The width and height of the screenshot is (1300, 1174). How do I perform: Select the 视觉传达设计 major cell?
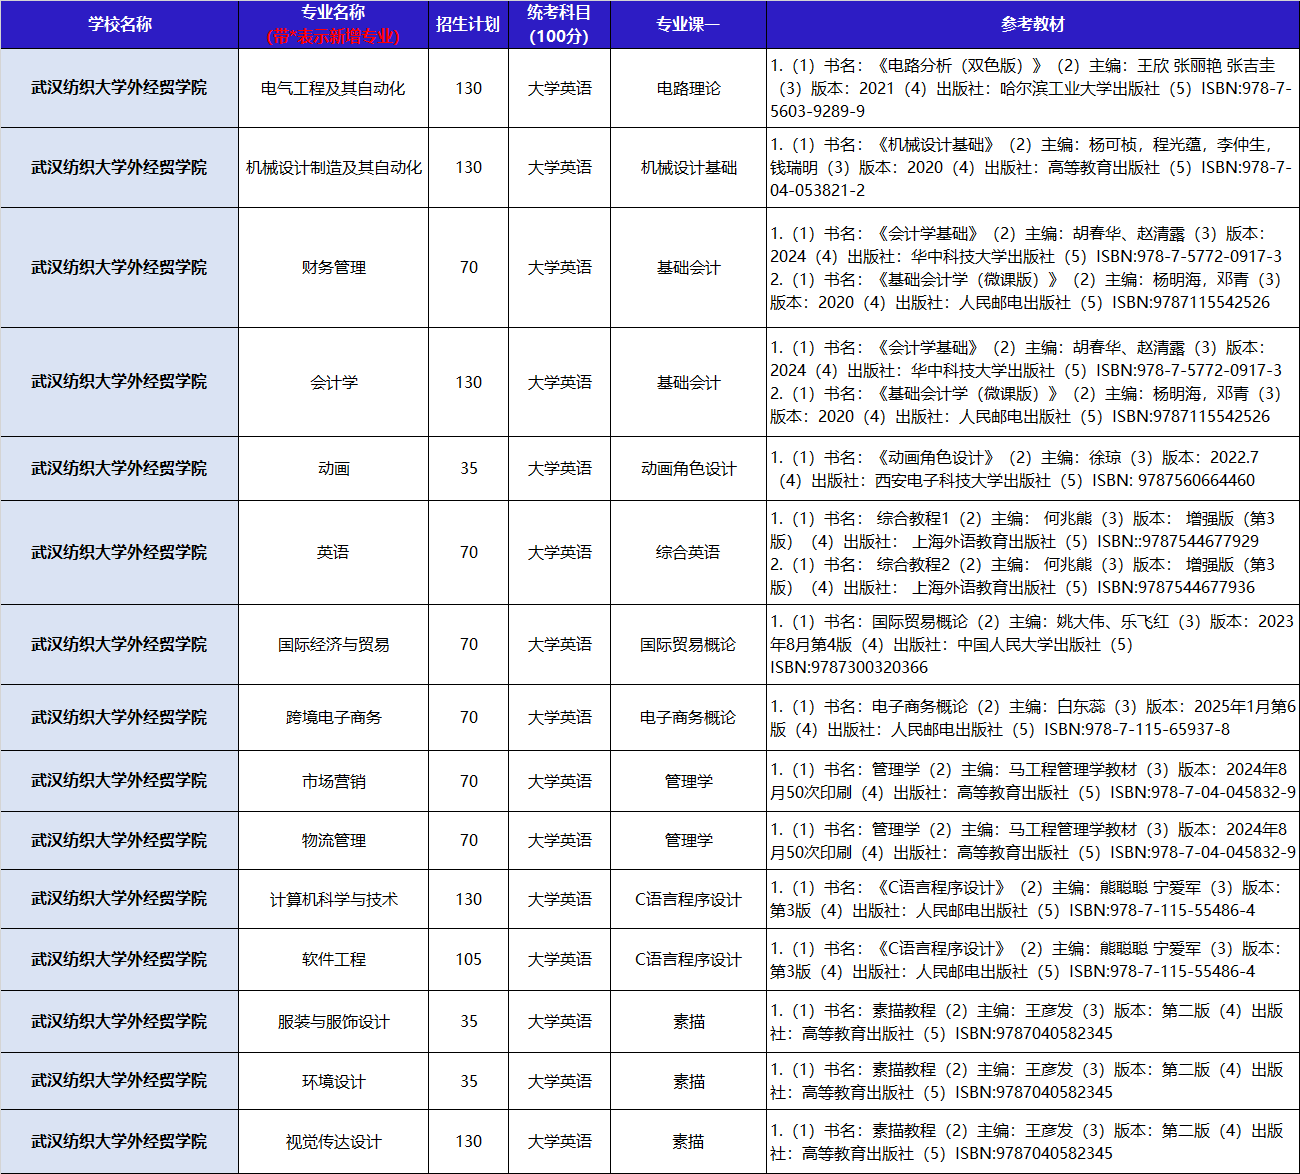coord(333,1141)
